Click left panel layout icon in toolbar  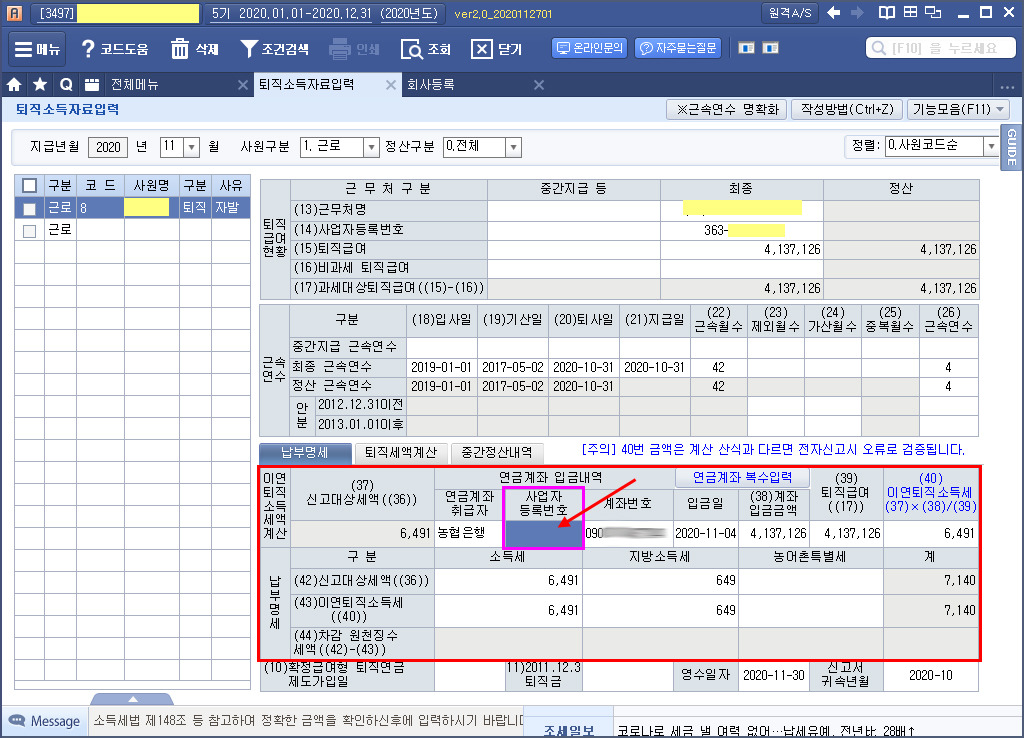point(746,48)
